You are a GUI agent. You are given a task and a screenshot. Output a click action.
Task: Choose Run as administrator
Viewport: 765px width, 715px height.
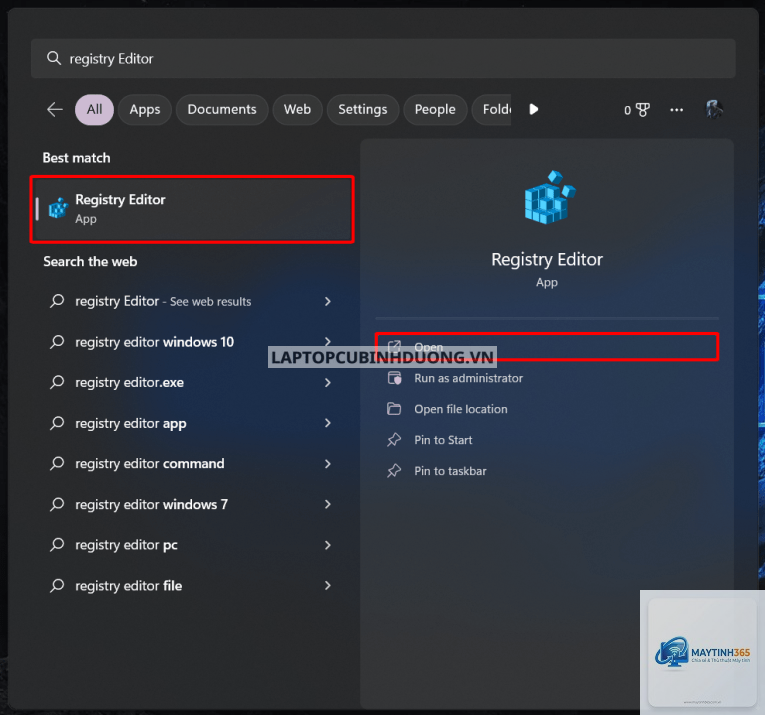point(546,378)
